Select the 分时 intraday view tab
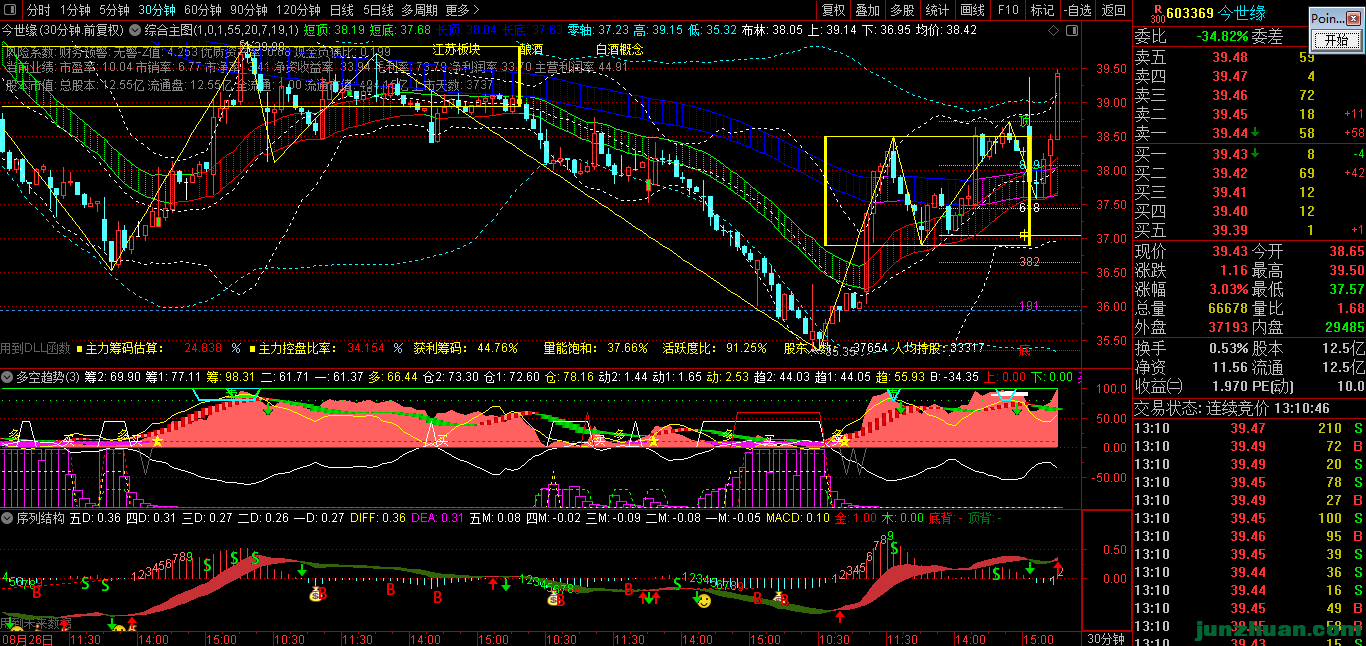 pyautogui.click(x=38, y=10)
